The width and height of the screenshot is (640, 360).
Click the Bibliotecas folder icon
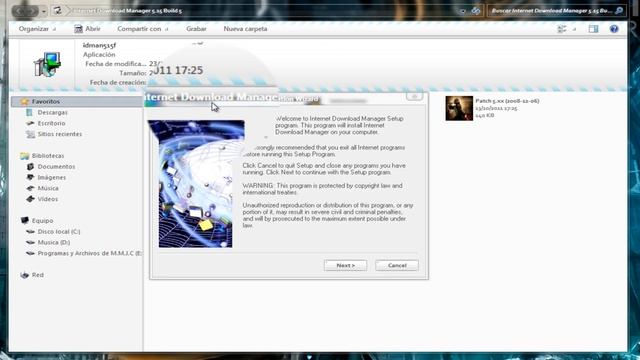[x=24, y=156]
